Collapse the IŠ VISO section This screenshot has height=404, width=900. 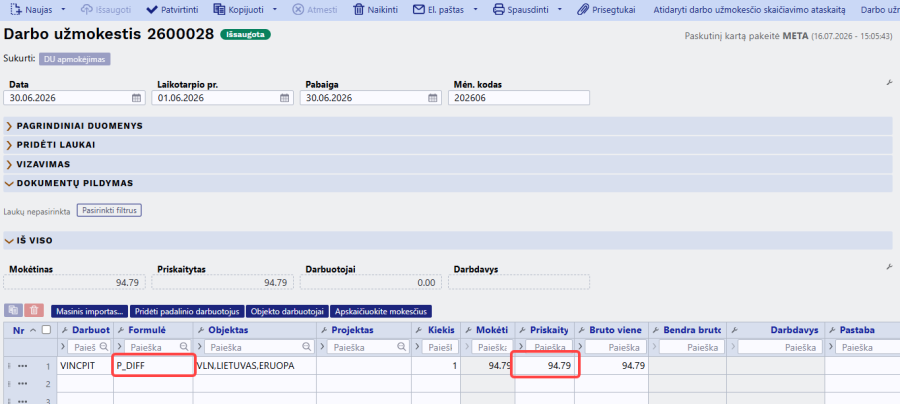click(x=449, y=240)
